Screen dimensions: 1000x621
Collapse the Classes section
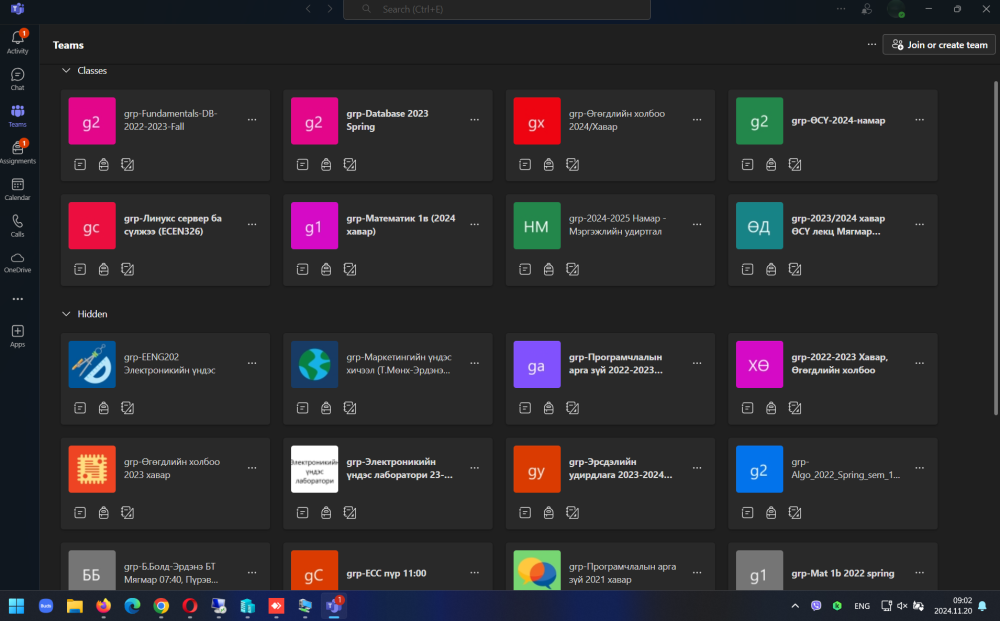click(x=66, y=71)
